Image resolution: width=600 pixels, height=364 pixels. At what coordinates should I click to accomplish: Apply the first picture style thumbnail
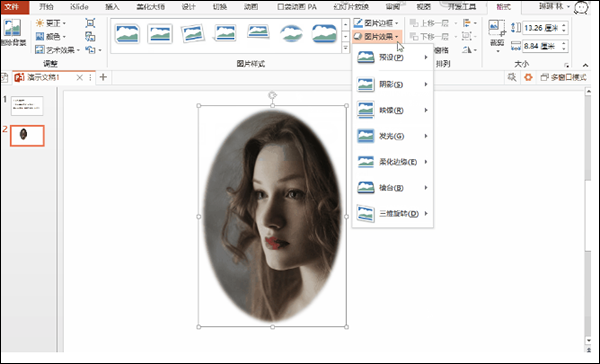pyautogui.click(x=127, y=34)
